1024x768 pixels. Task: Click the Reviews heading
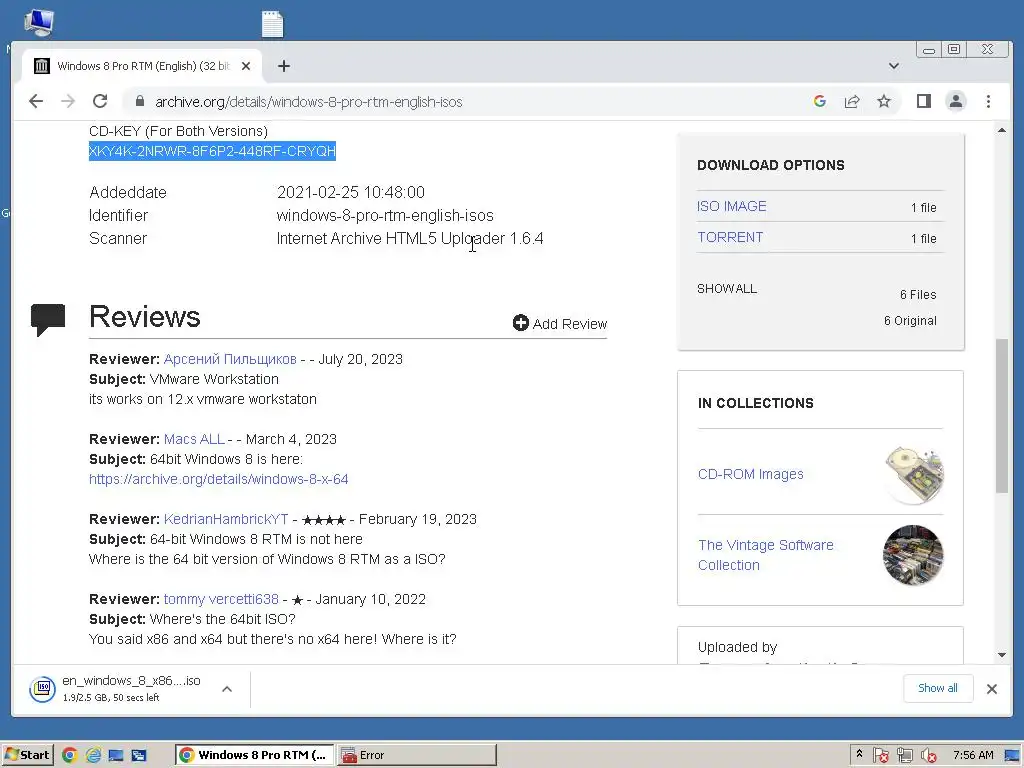tap(144, 317)
